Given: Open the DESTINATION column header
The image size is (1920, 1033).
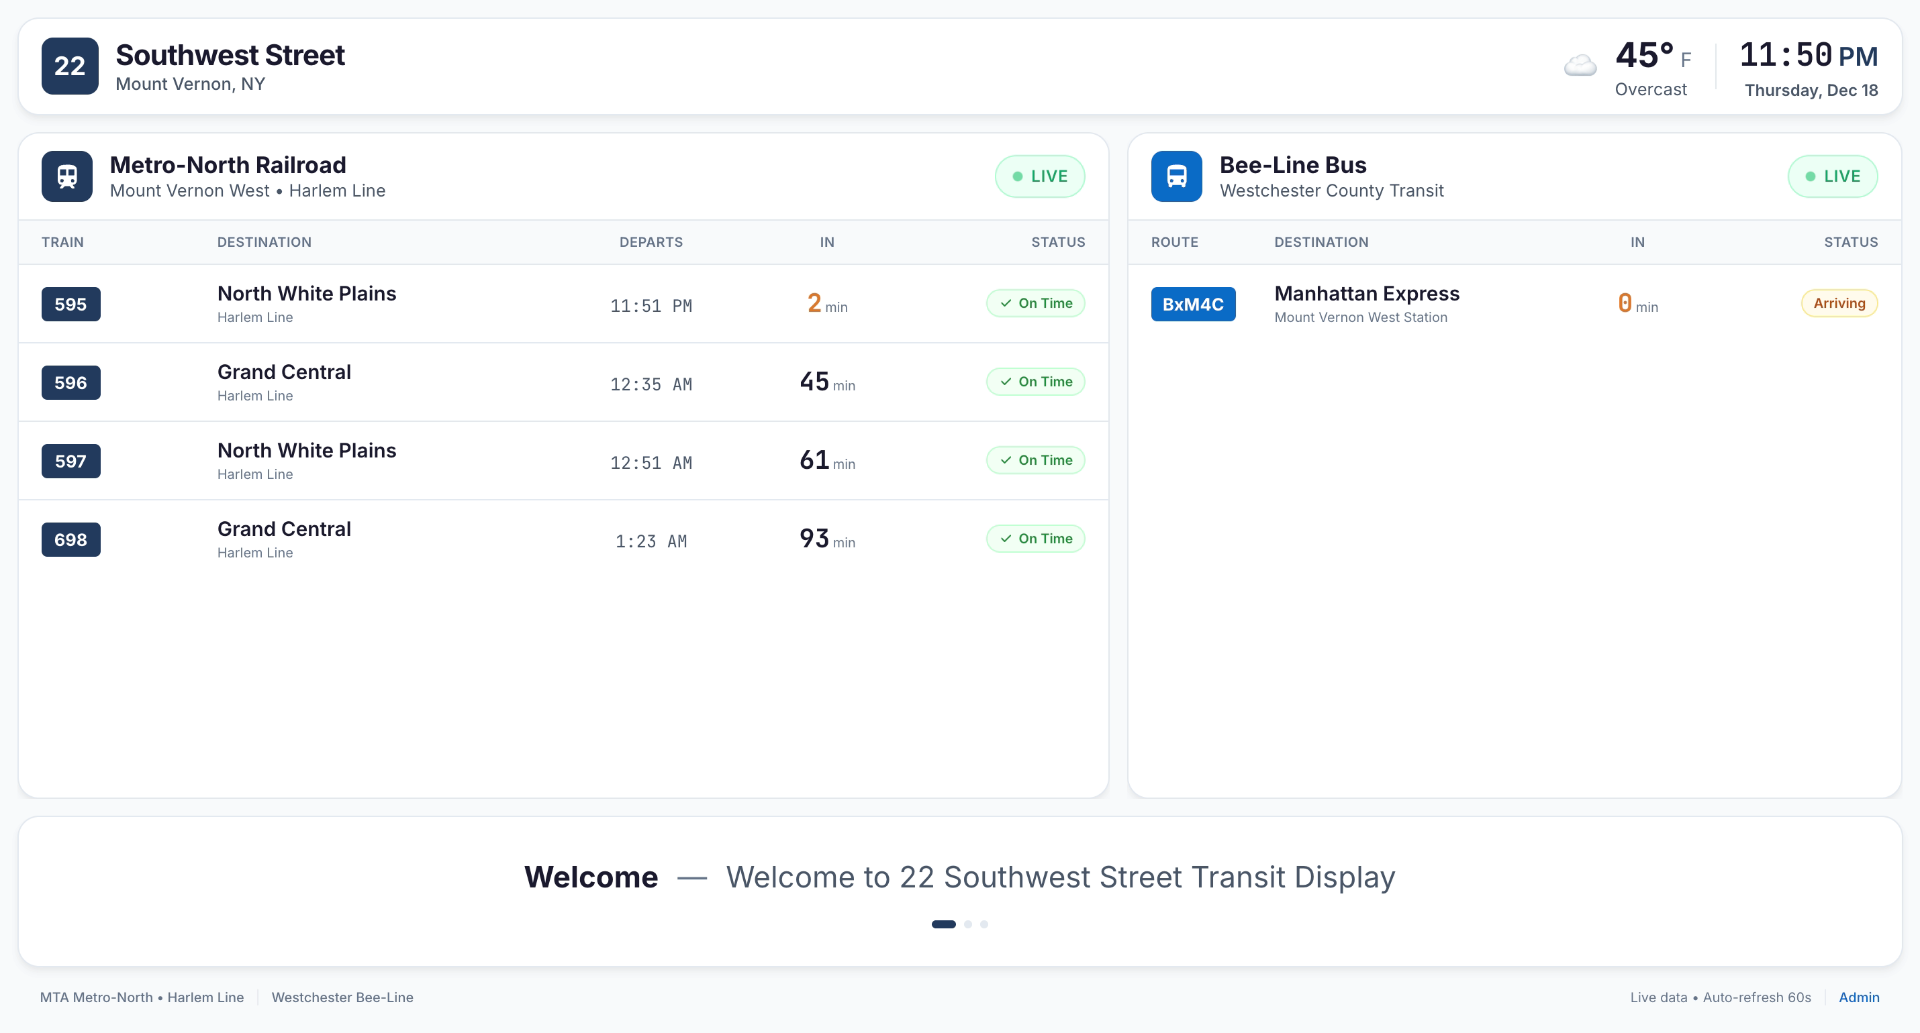Looking at the screenshot, I should tap(263, 242).
